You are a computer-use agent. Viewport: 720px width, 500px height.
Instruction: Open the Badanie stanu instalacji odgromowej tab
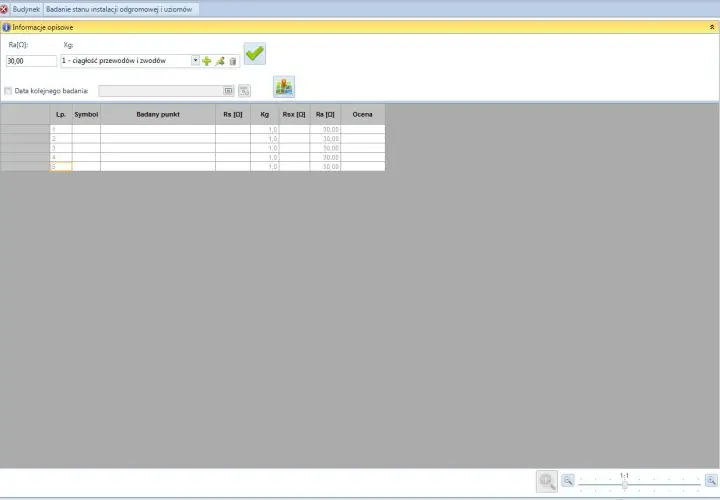coord(119,9)
